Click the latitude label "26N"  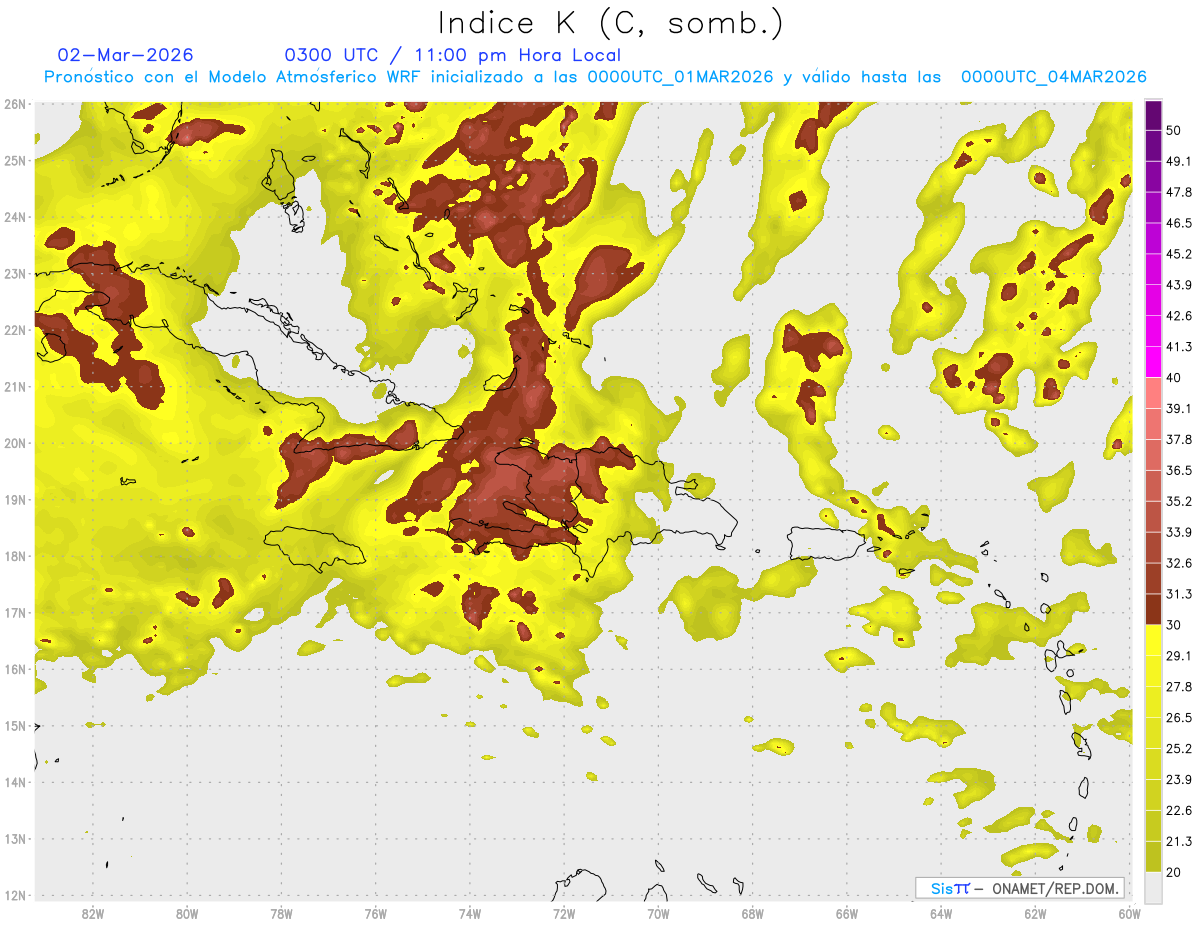(15, 104)
